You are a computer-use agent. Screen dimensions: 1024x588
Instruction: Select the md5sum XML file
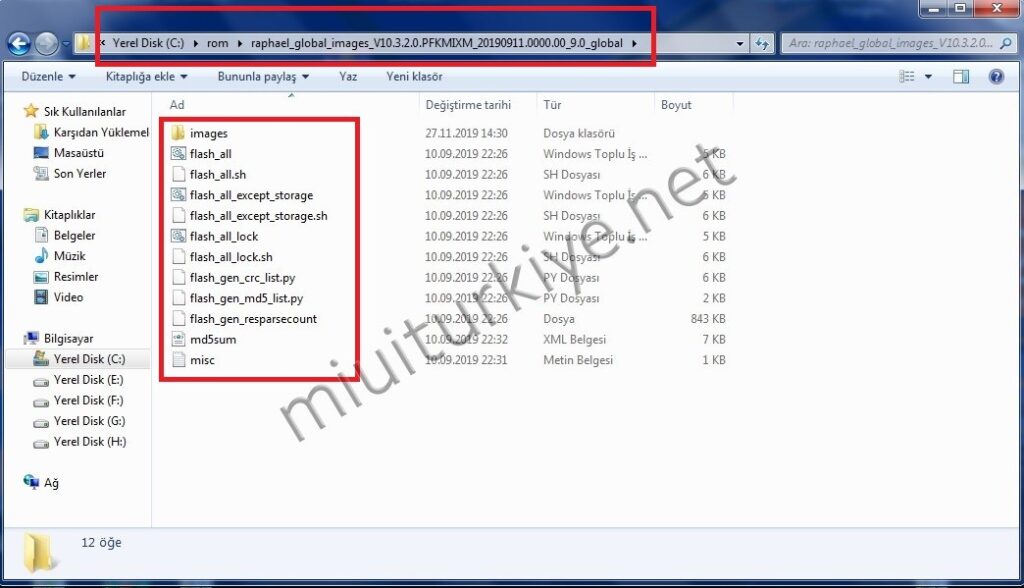tap(212, 339)
